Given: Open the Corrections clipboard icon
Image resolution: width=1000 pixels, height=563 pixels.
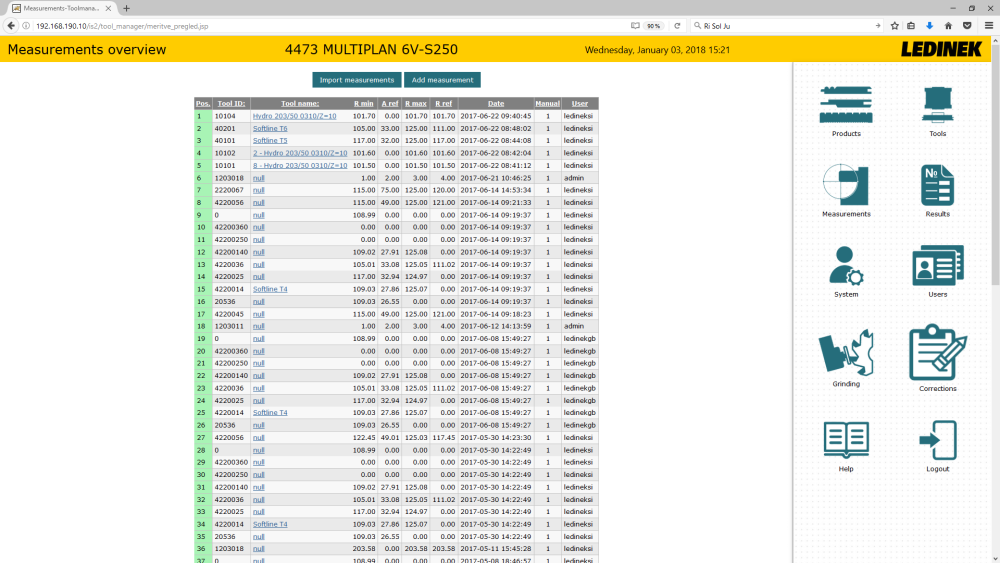Looking at the screenshot, I should click(938, 352).
